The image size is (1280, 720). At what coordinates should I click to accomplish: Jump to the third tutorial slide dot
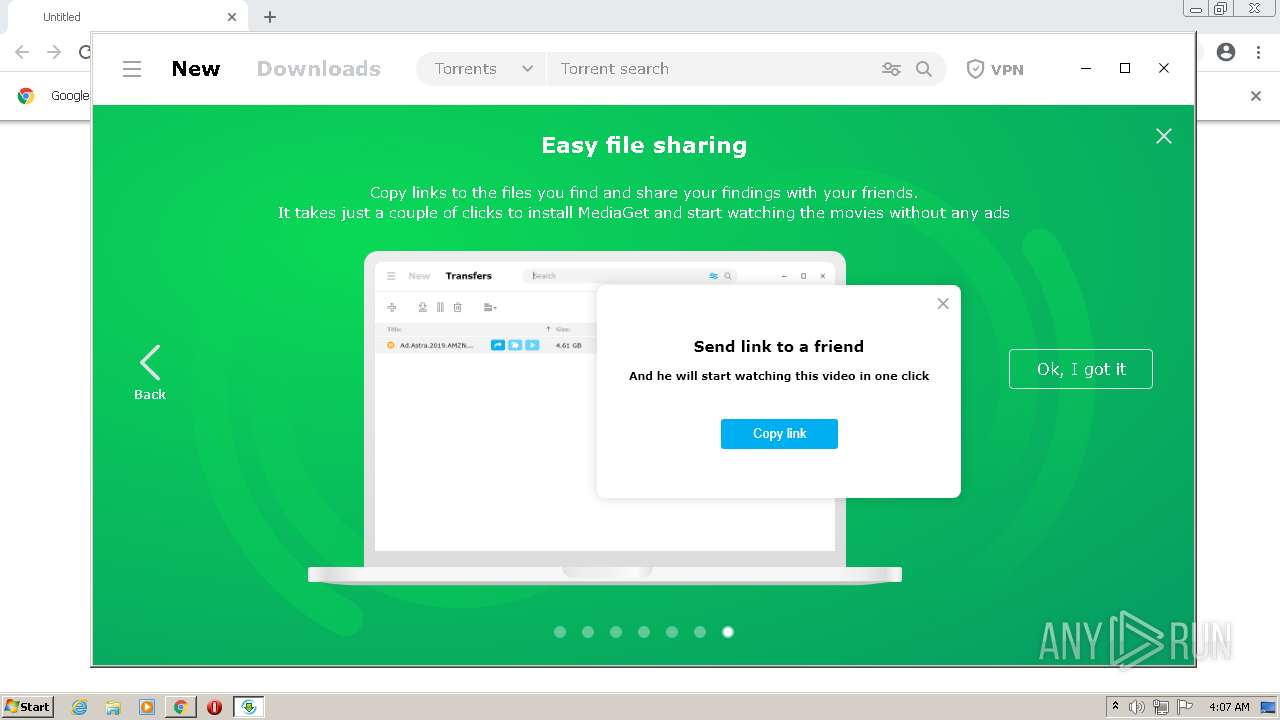616,632
